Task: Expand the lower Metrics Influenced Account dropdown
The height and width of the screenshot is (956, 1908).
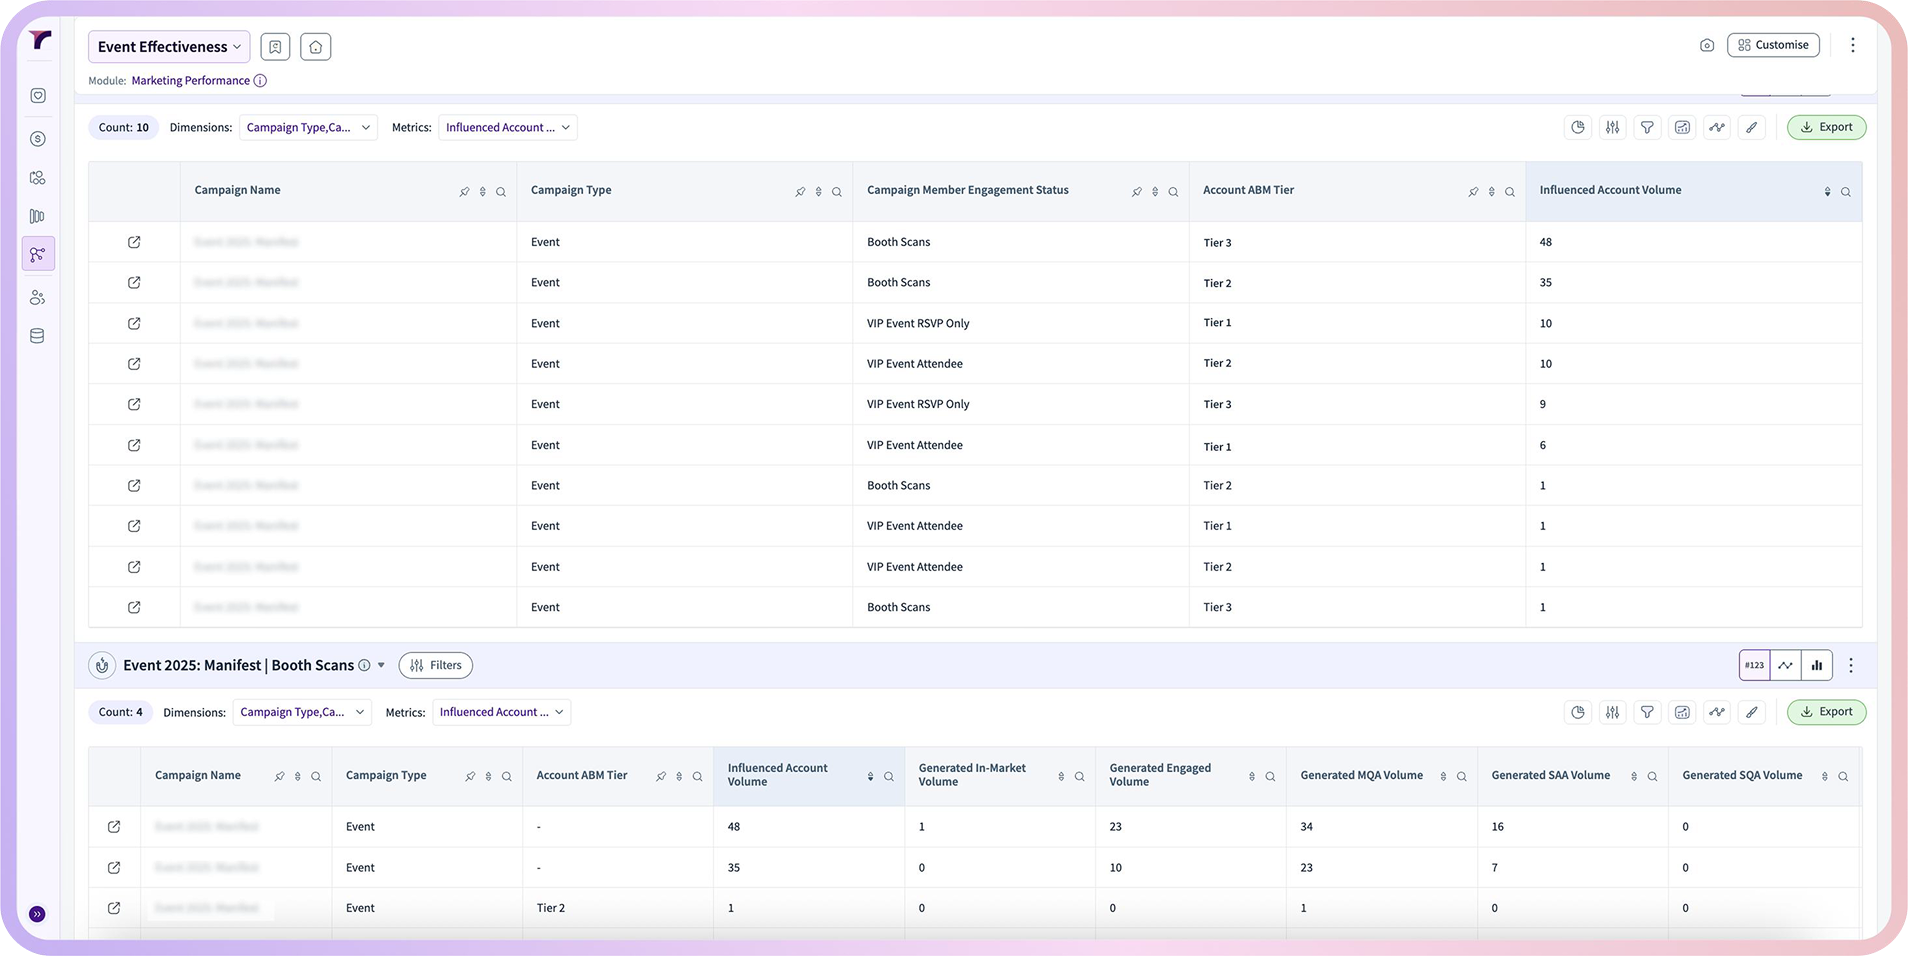Action: (502, 712)
